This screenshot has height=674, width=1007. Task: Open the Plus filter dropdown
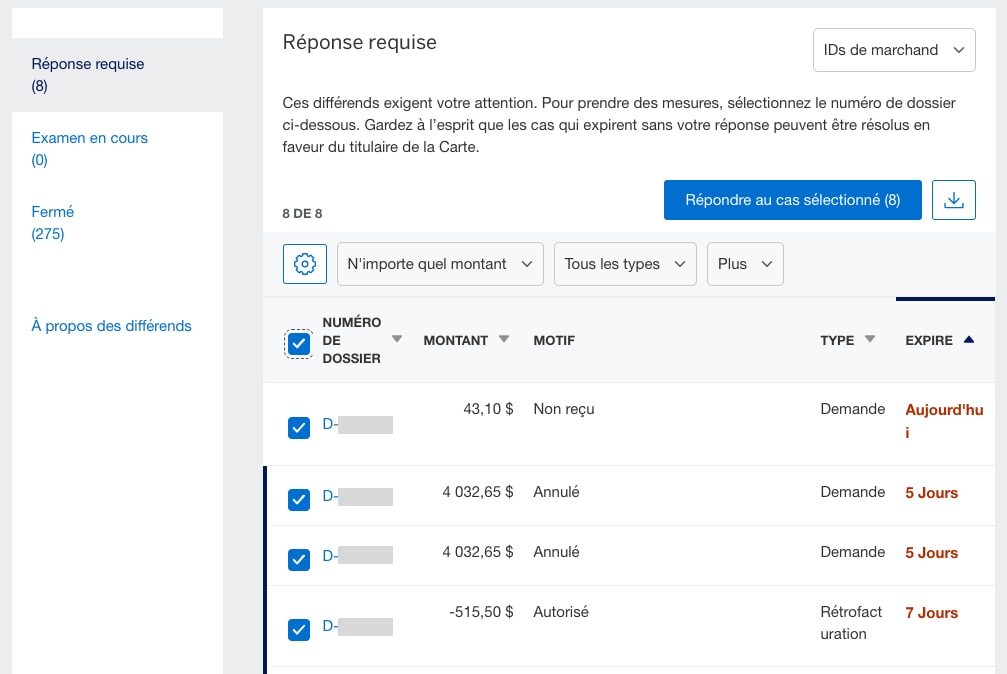745,263
